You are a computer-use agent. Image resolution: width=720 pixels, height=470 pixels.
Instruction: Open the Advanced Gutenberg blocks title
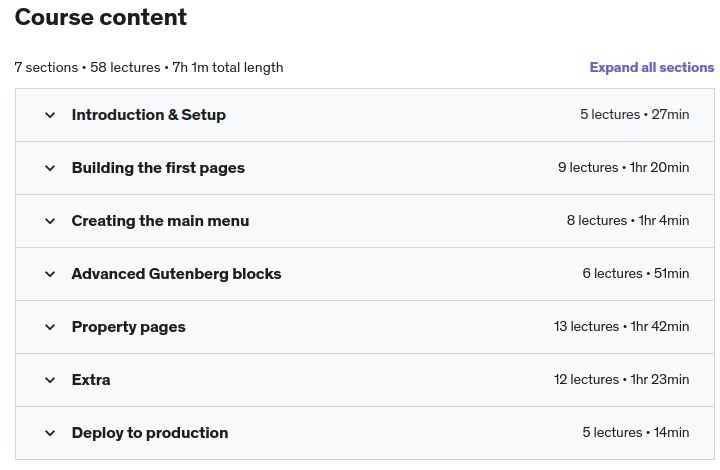point(176,274)
